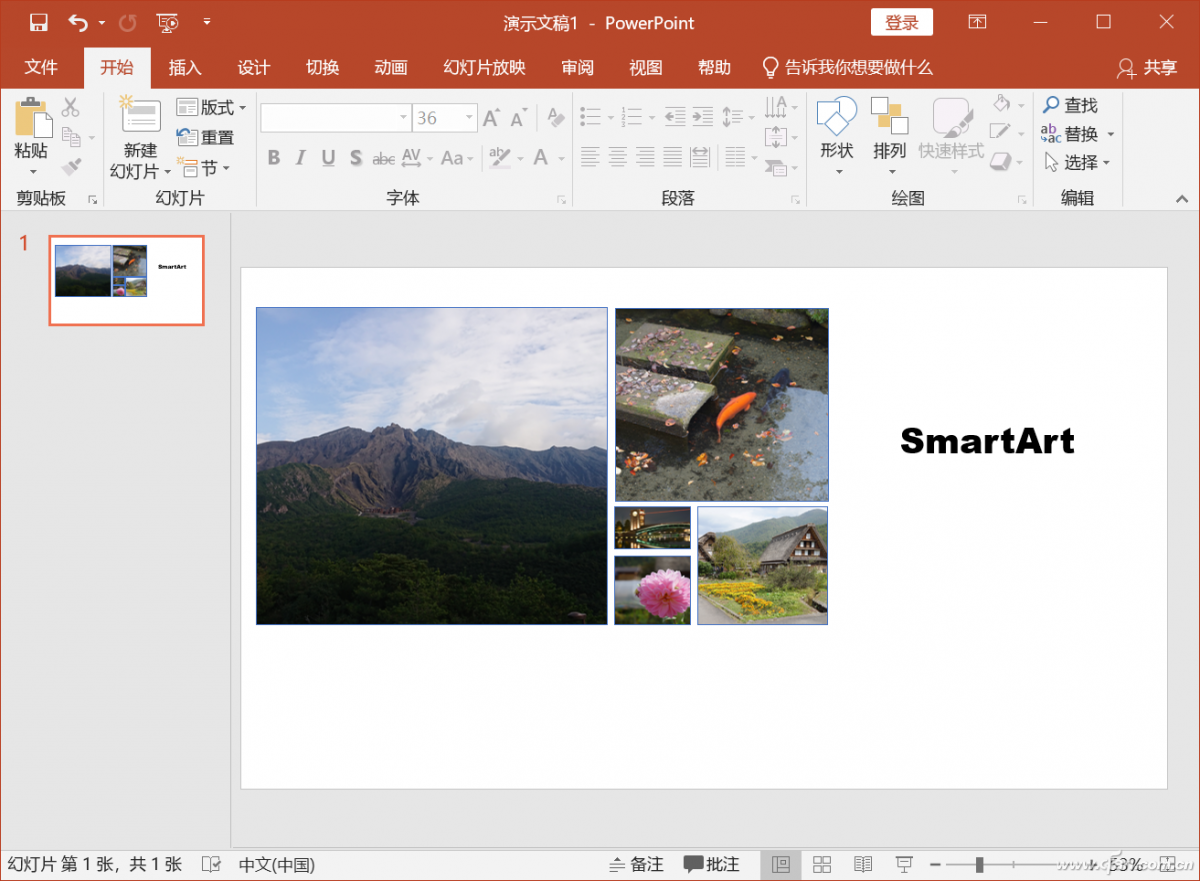
Task: Click the SmartArt text on the slide
Action: [987, 441]
